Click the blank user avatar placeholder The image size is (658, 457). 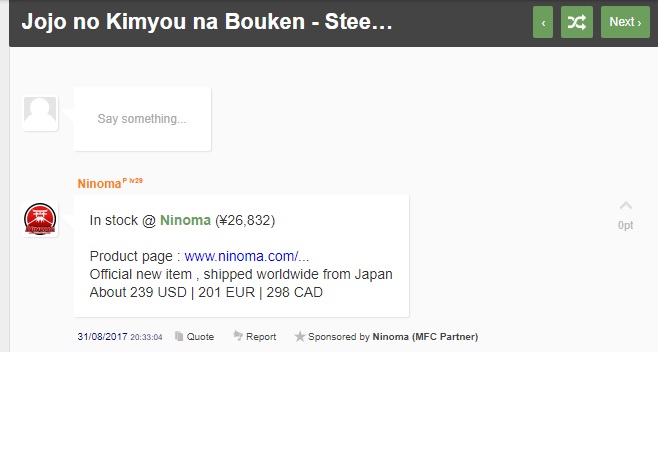pos(40,113)
